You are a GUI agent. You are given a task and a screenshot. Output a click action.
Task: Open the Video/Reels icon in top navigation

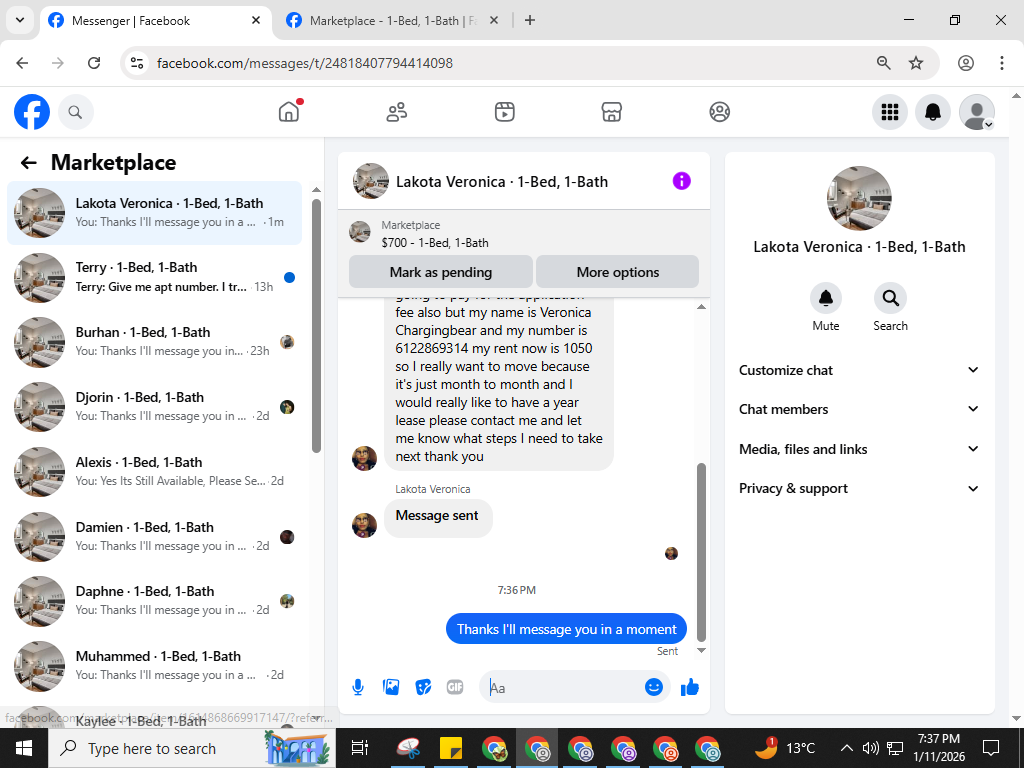[504, 112]
